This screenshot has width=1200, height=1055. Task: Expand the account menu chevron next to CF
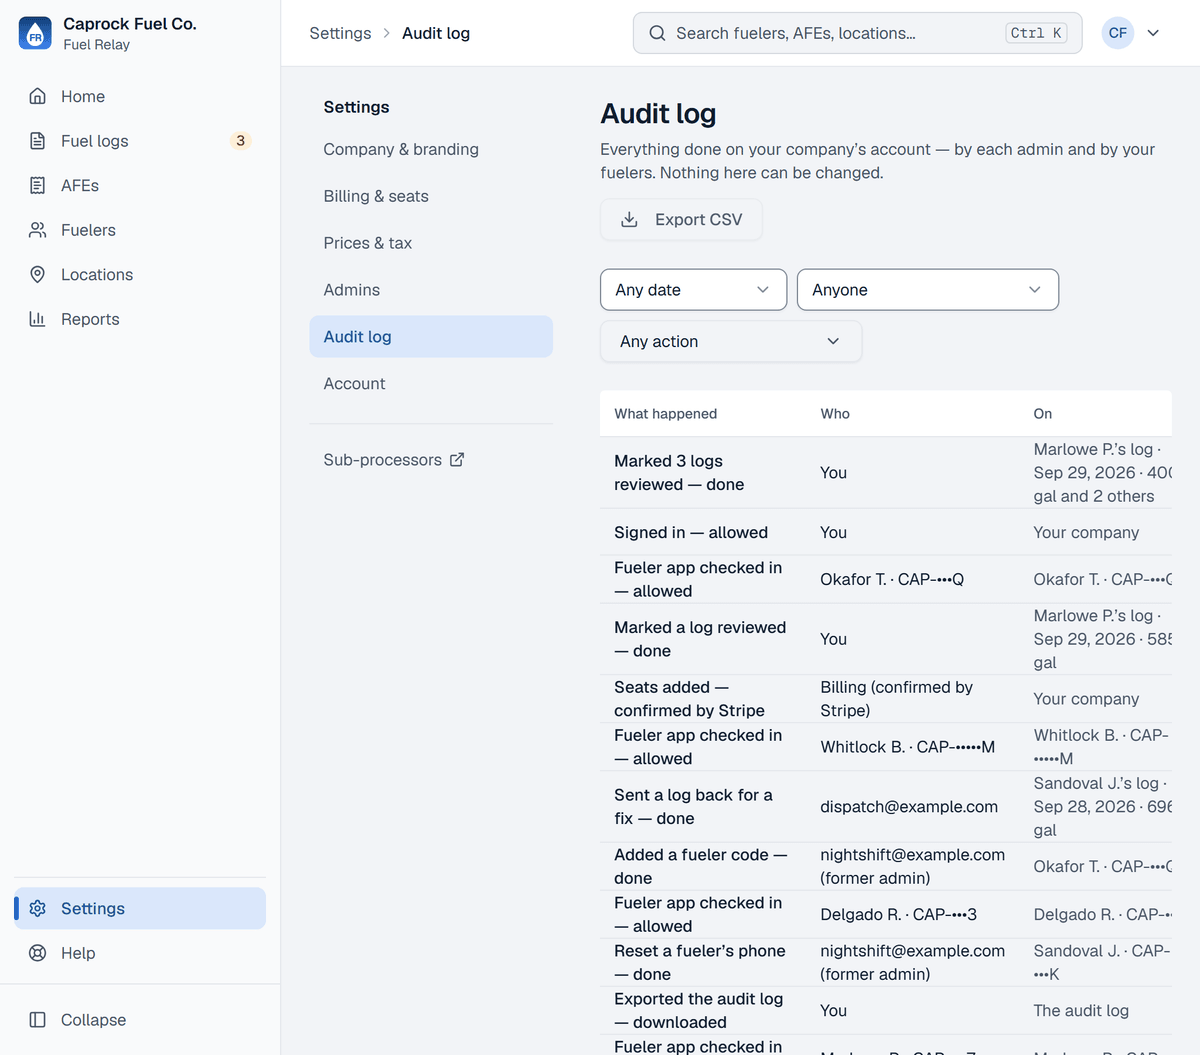coord(1153,33)
